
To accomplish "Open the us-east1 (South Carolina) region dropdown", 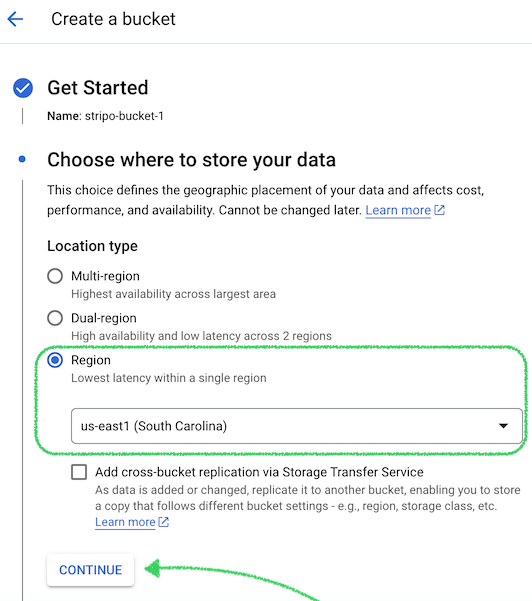I will click(297, 426).
